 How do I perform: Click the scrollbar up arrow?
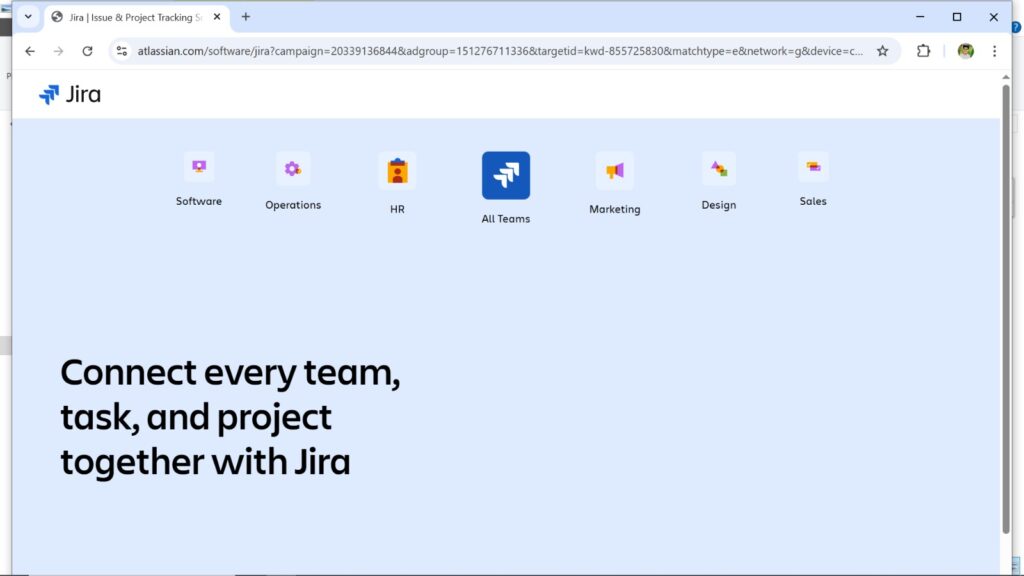(1006, 77)
